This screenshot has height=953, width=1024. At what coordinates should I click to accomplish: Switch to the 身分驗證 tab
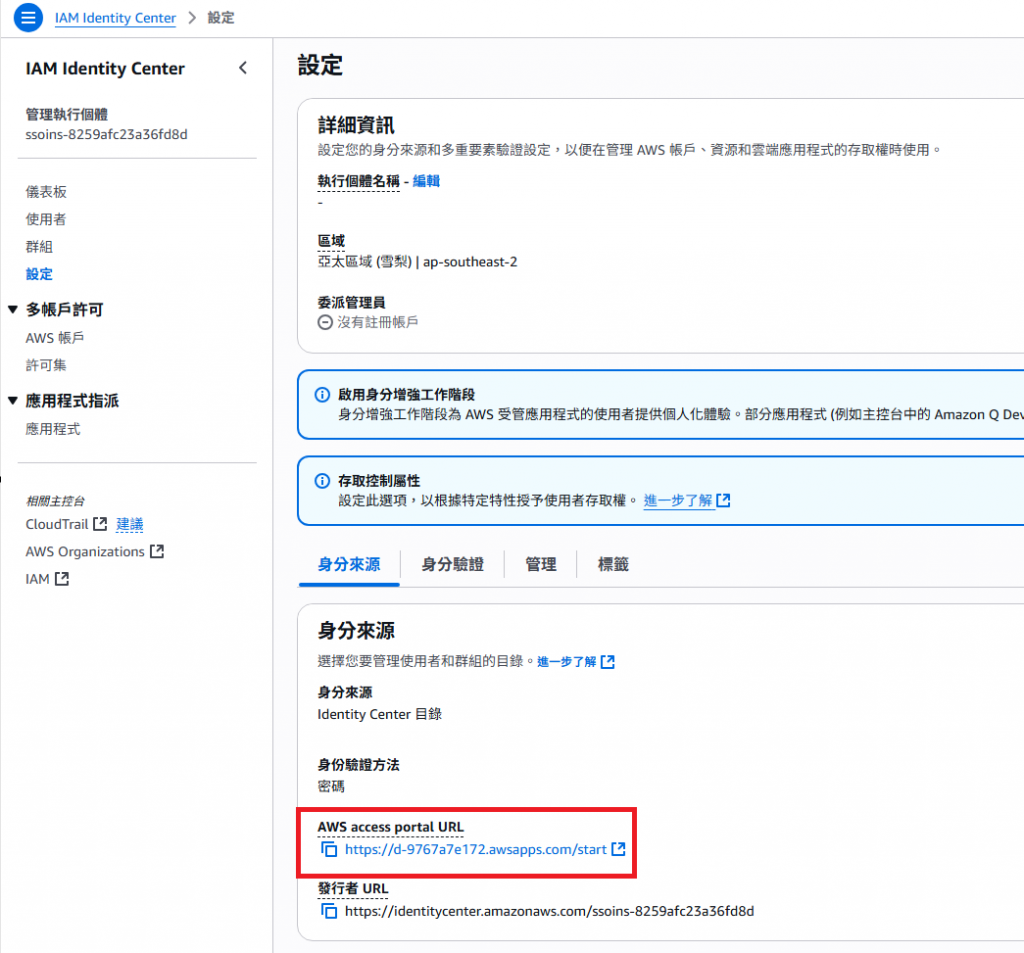tap(453, 564)
